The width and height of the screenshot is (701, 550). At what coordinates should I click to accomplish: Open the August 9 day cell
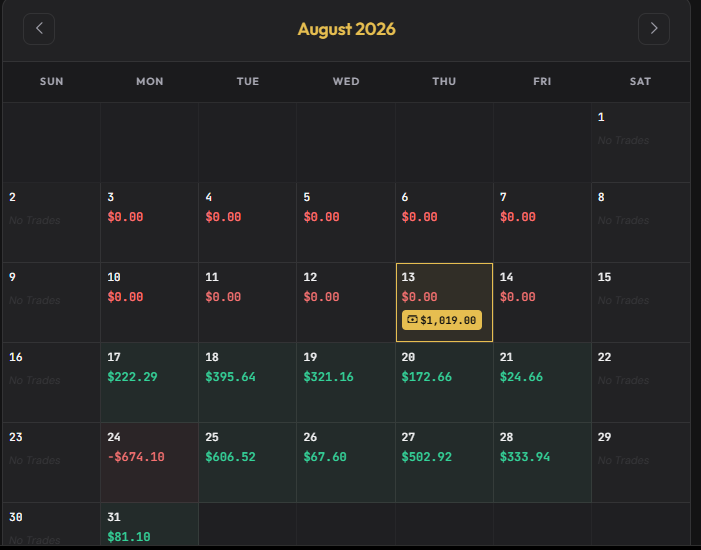[x=51, y=303]
